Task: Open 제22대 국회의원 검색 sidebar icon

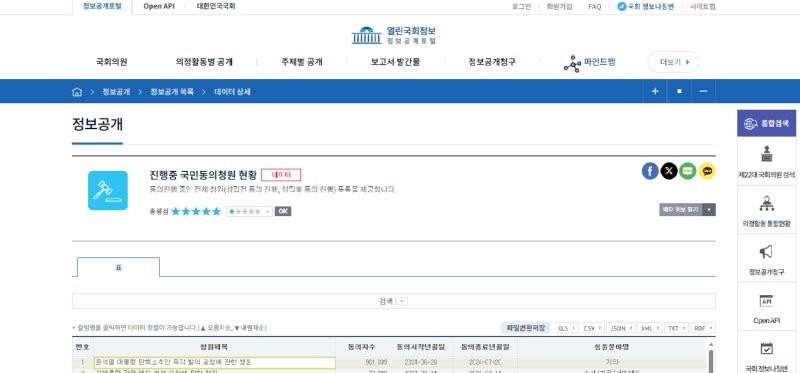Action: tap(766, 153)
